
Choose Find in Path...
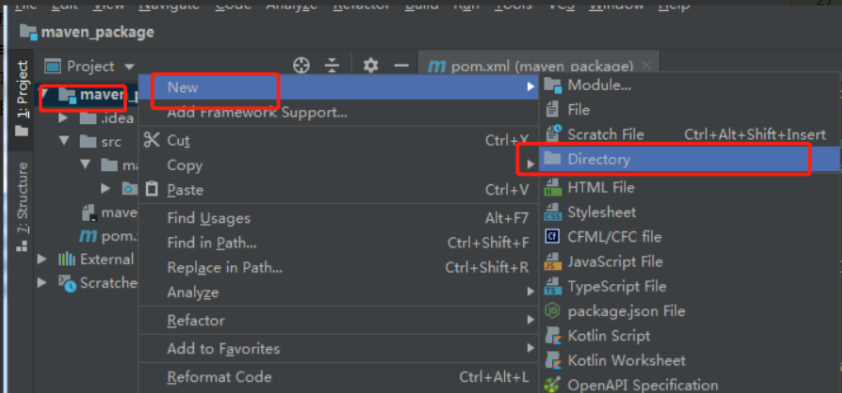[x=339, y=243]
